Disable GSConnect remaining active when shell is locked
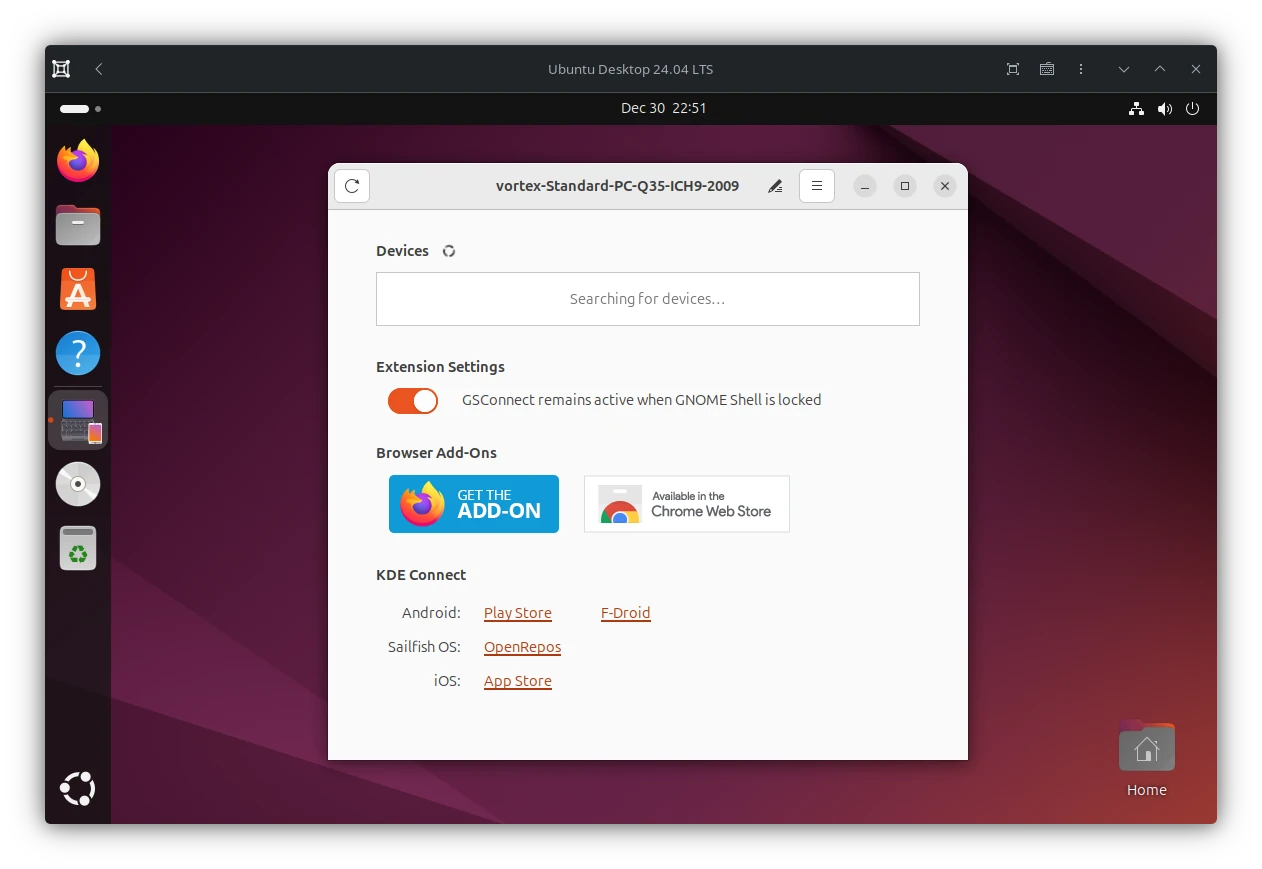The image size is (1262, 869). [x=412, y=401]
